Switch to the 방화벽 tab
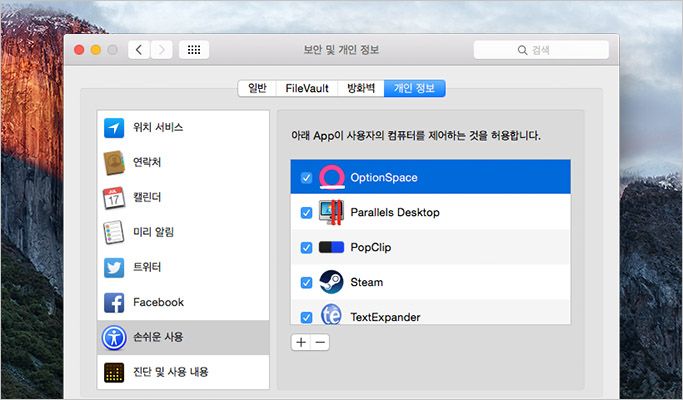Image resolution: width=683 pixels, height=400 pixels. pos(361,88)
